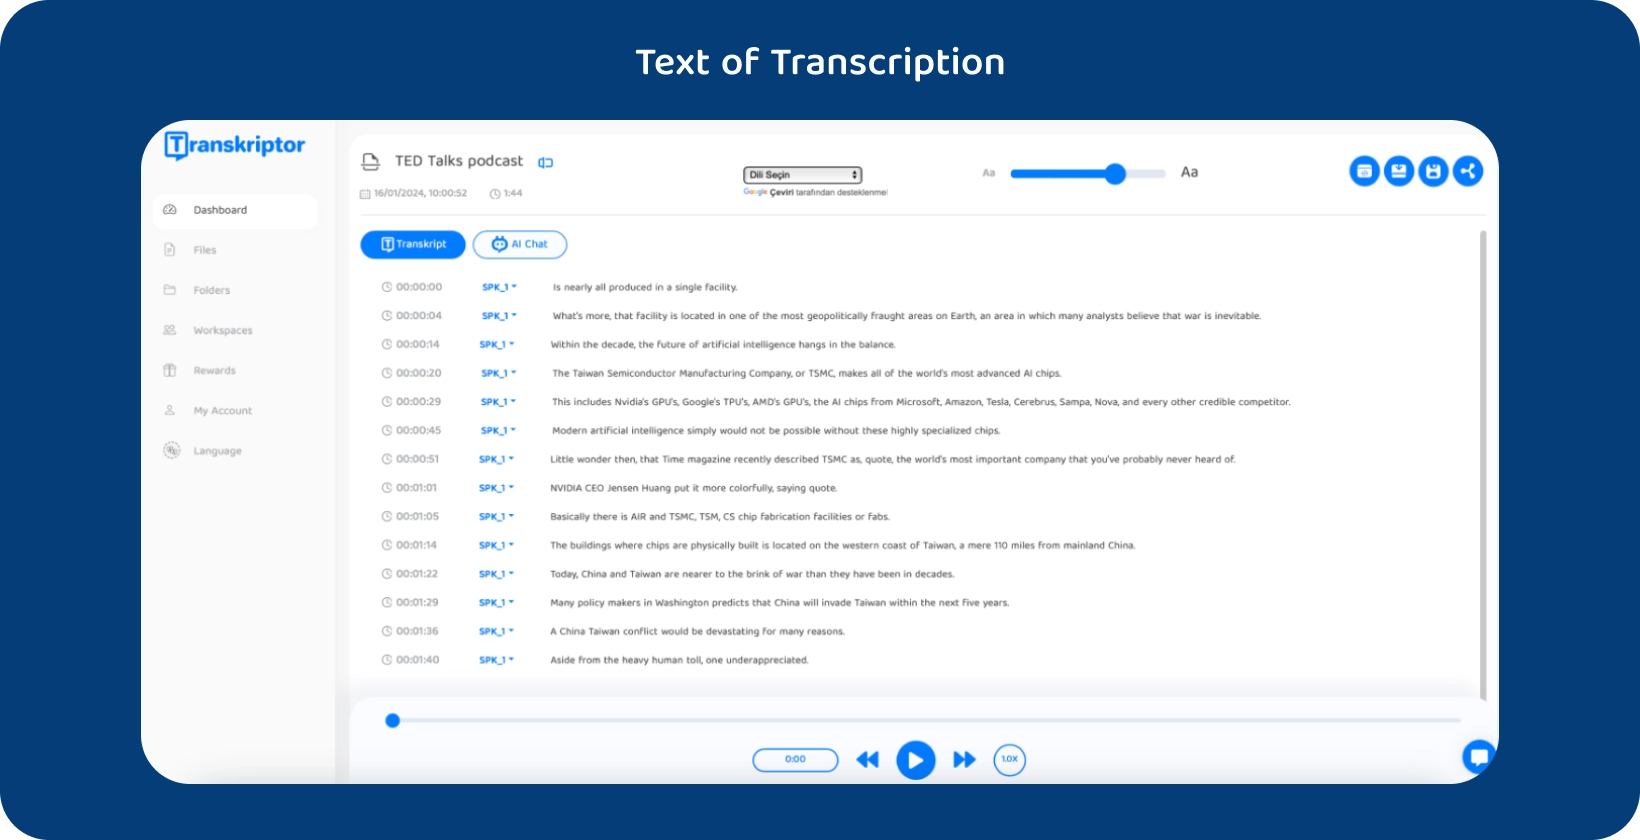Switch to the Transkript tab
Screen dimensions: 1640x840
pyautogui.click(x=413, y=244)
